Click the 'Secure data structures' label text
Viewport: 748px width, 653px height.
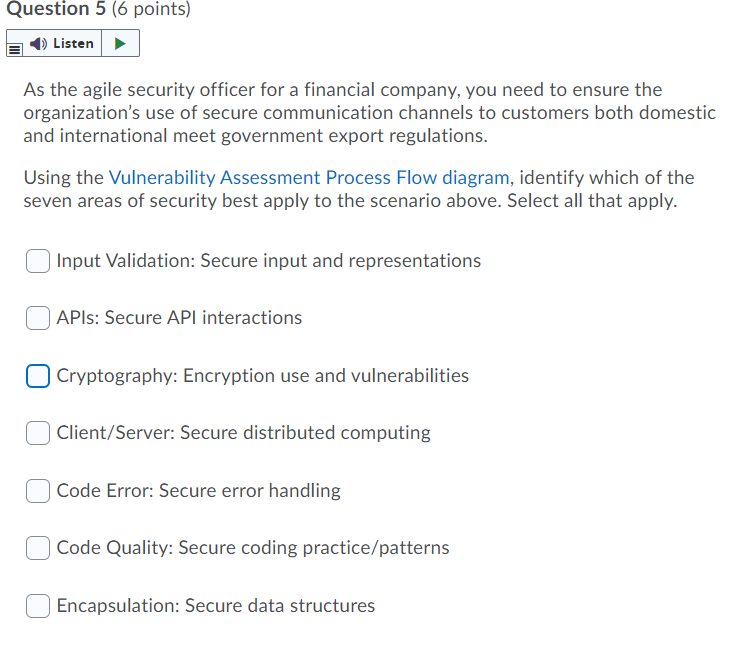(280, 606)
